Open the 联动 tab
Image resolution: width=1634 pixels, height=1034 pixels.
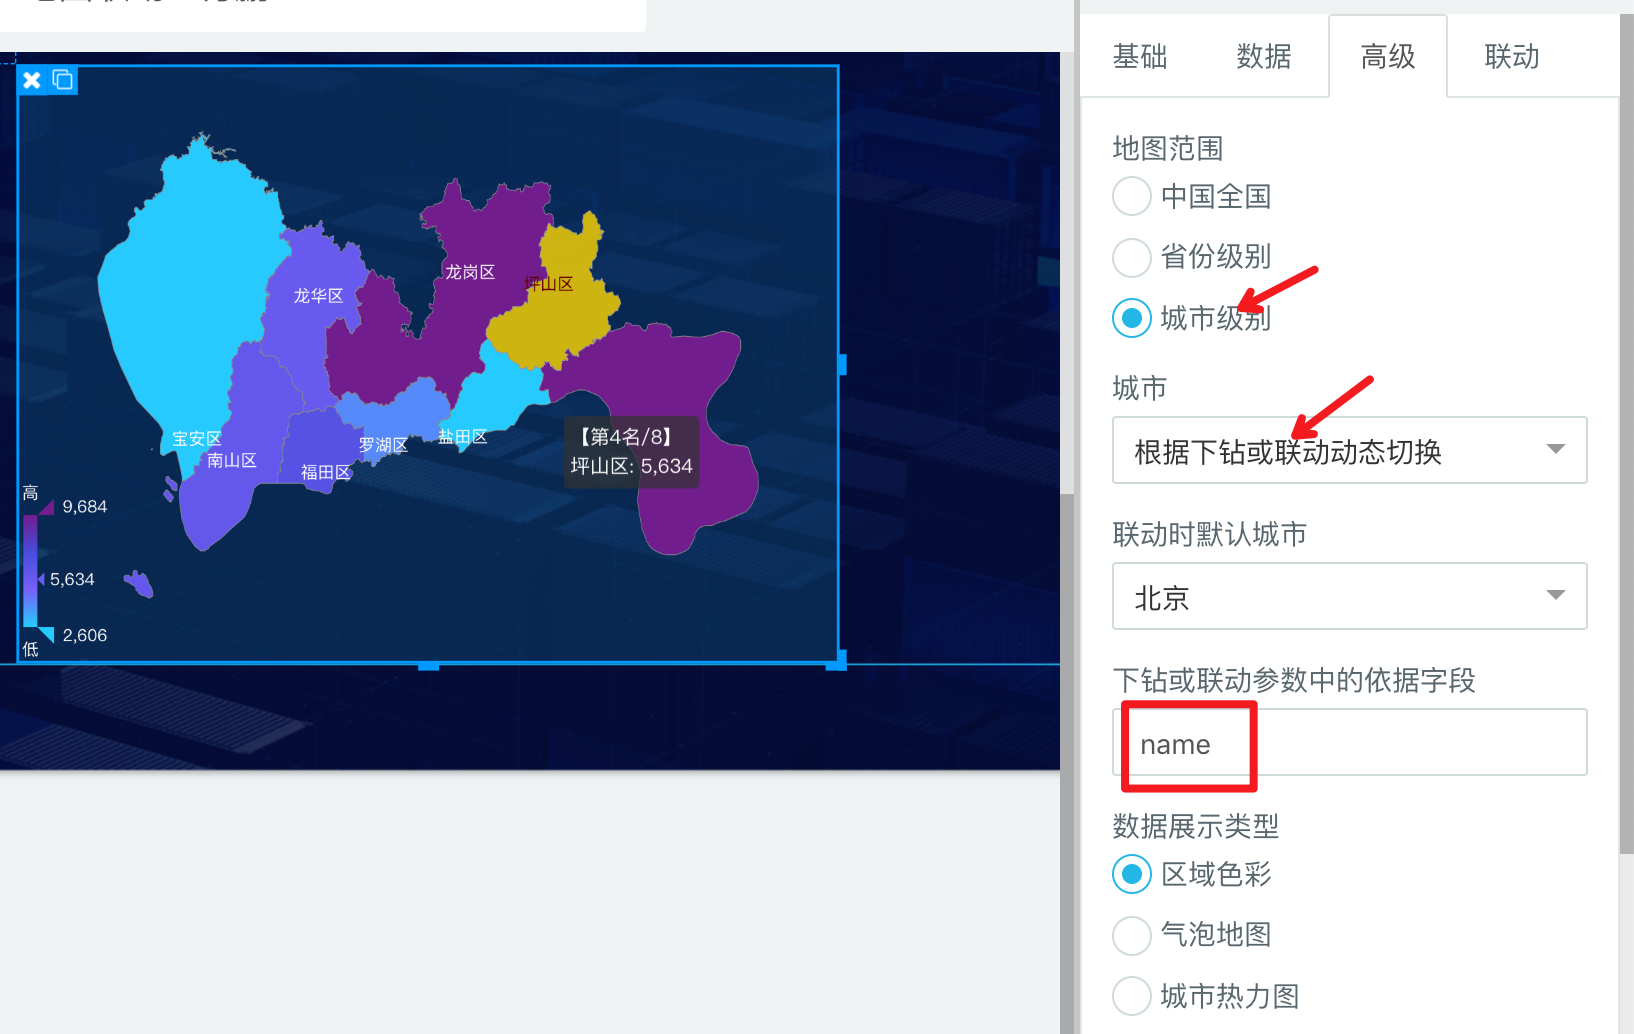tap(1512, 57)
